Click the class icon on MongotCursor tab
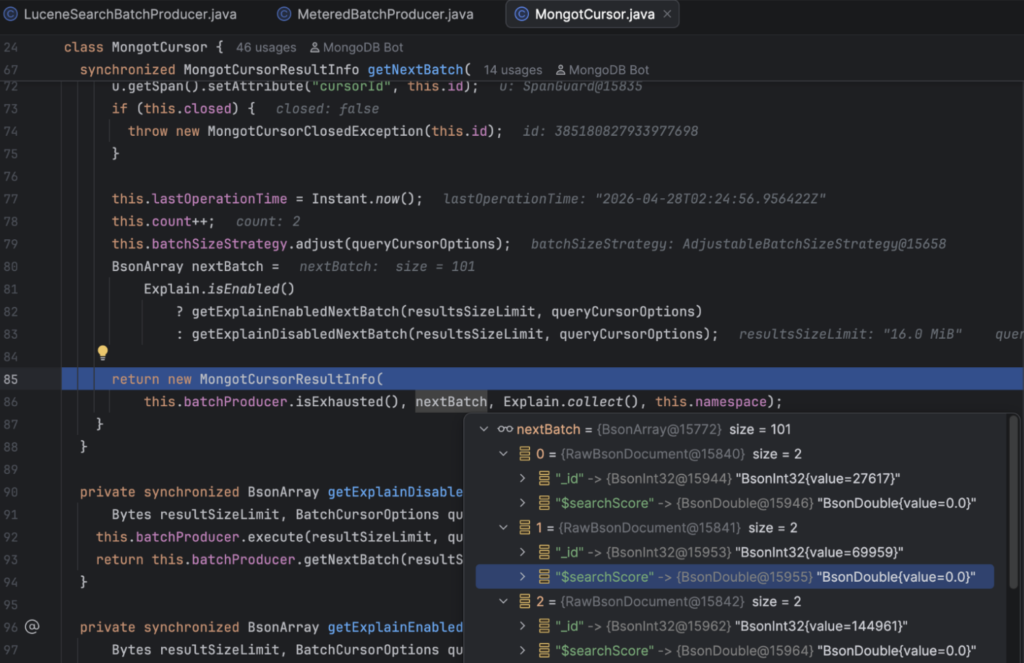This screenshot has width=1024, height=663. click(522, 14)
